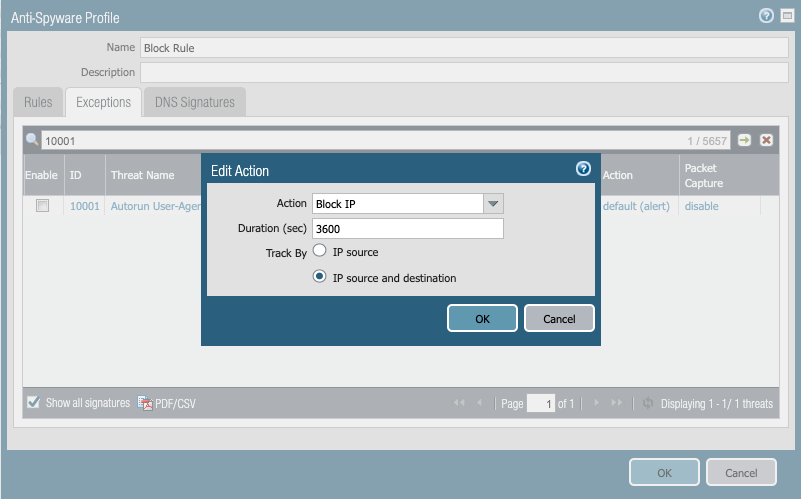
Task: Open Autorun User-Agent threat name link
Action: click(155, 206)
